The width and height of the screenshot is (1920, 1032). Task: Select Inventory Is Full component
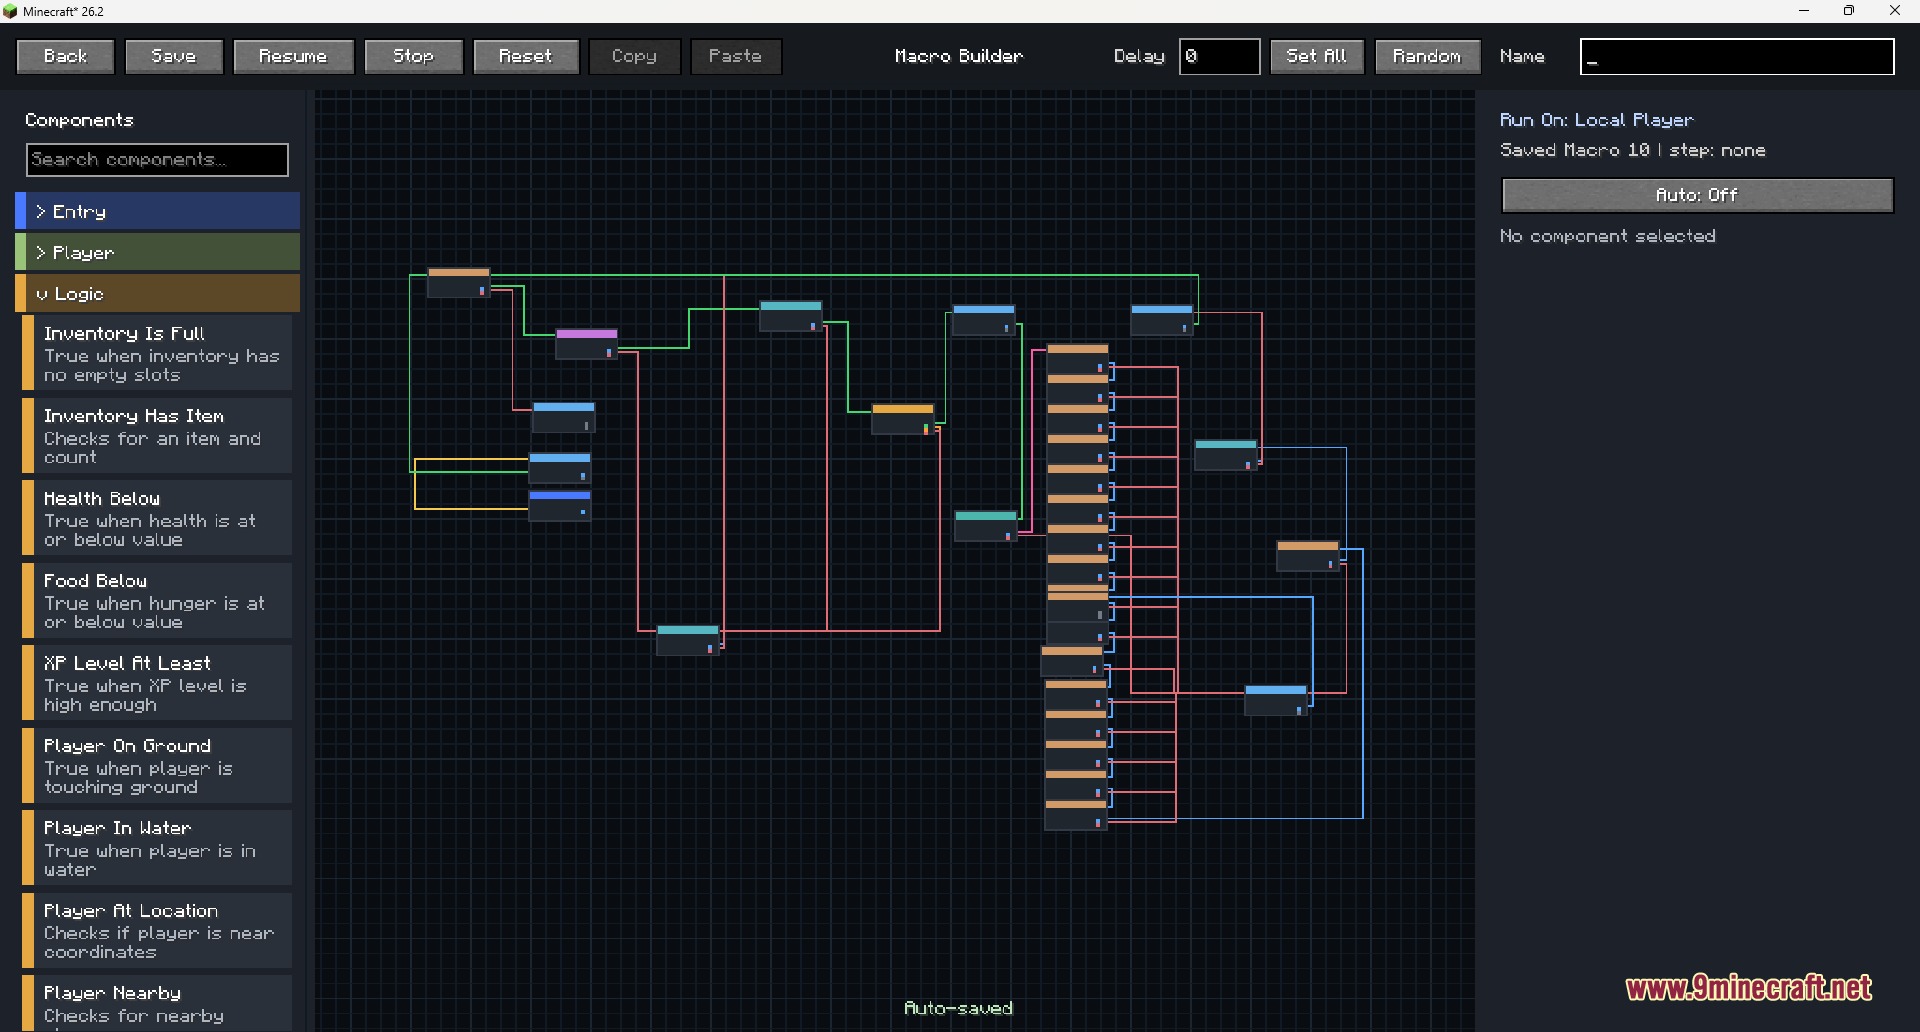click(158, 353)
